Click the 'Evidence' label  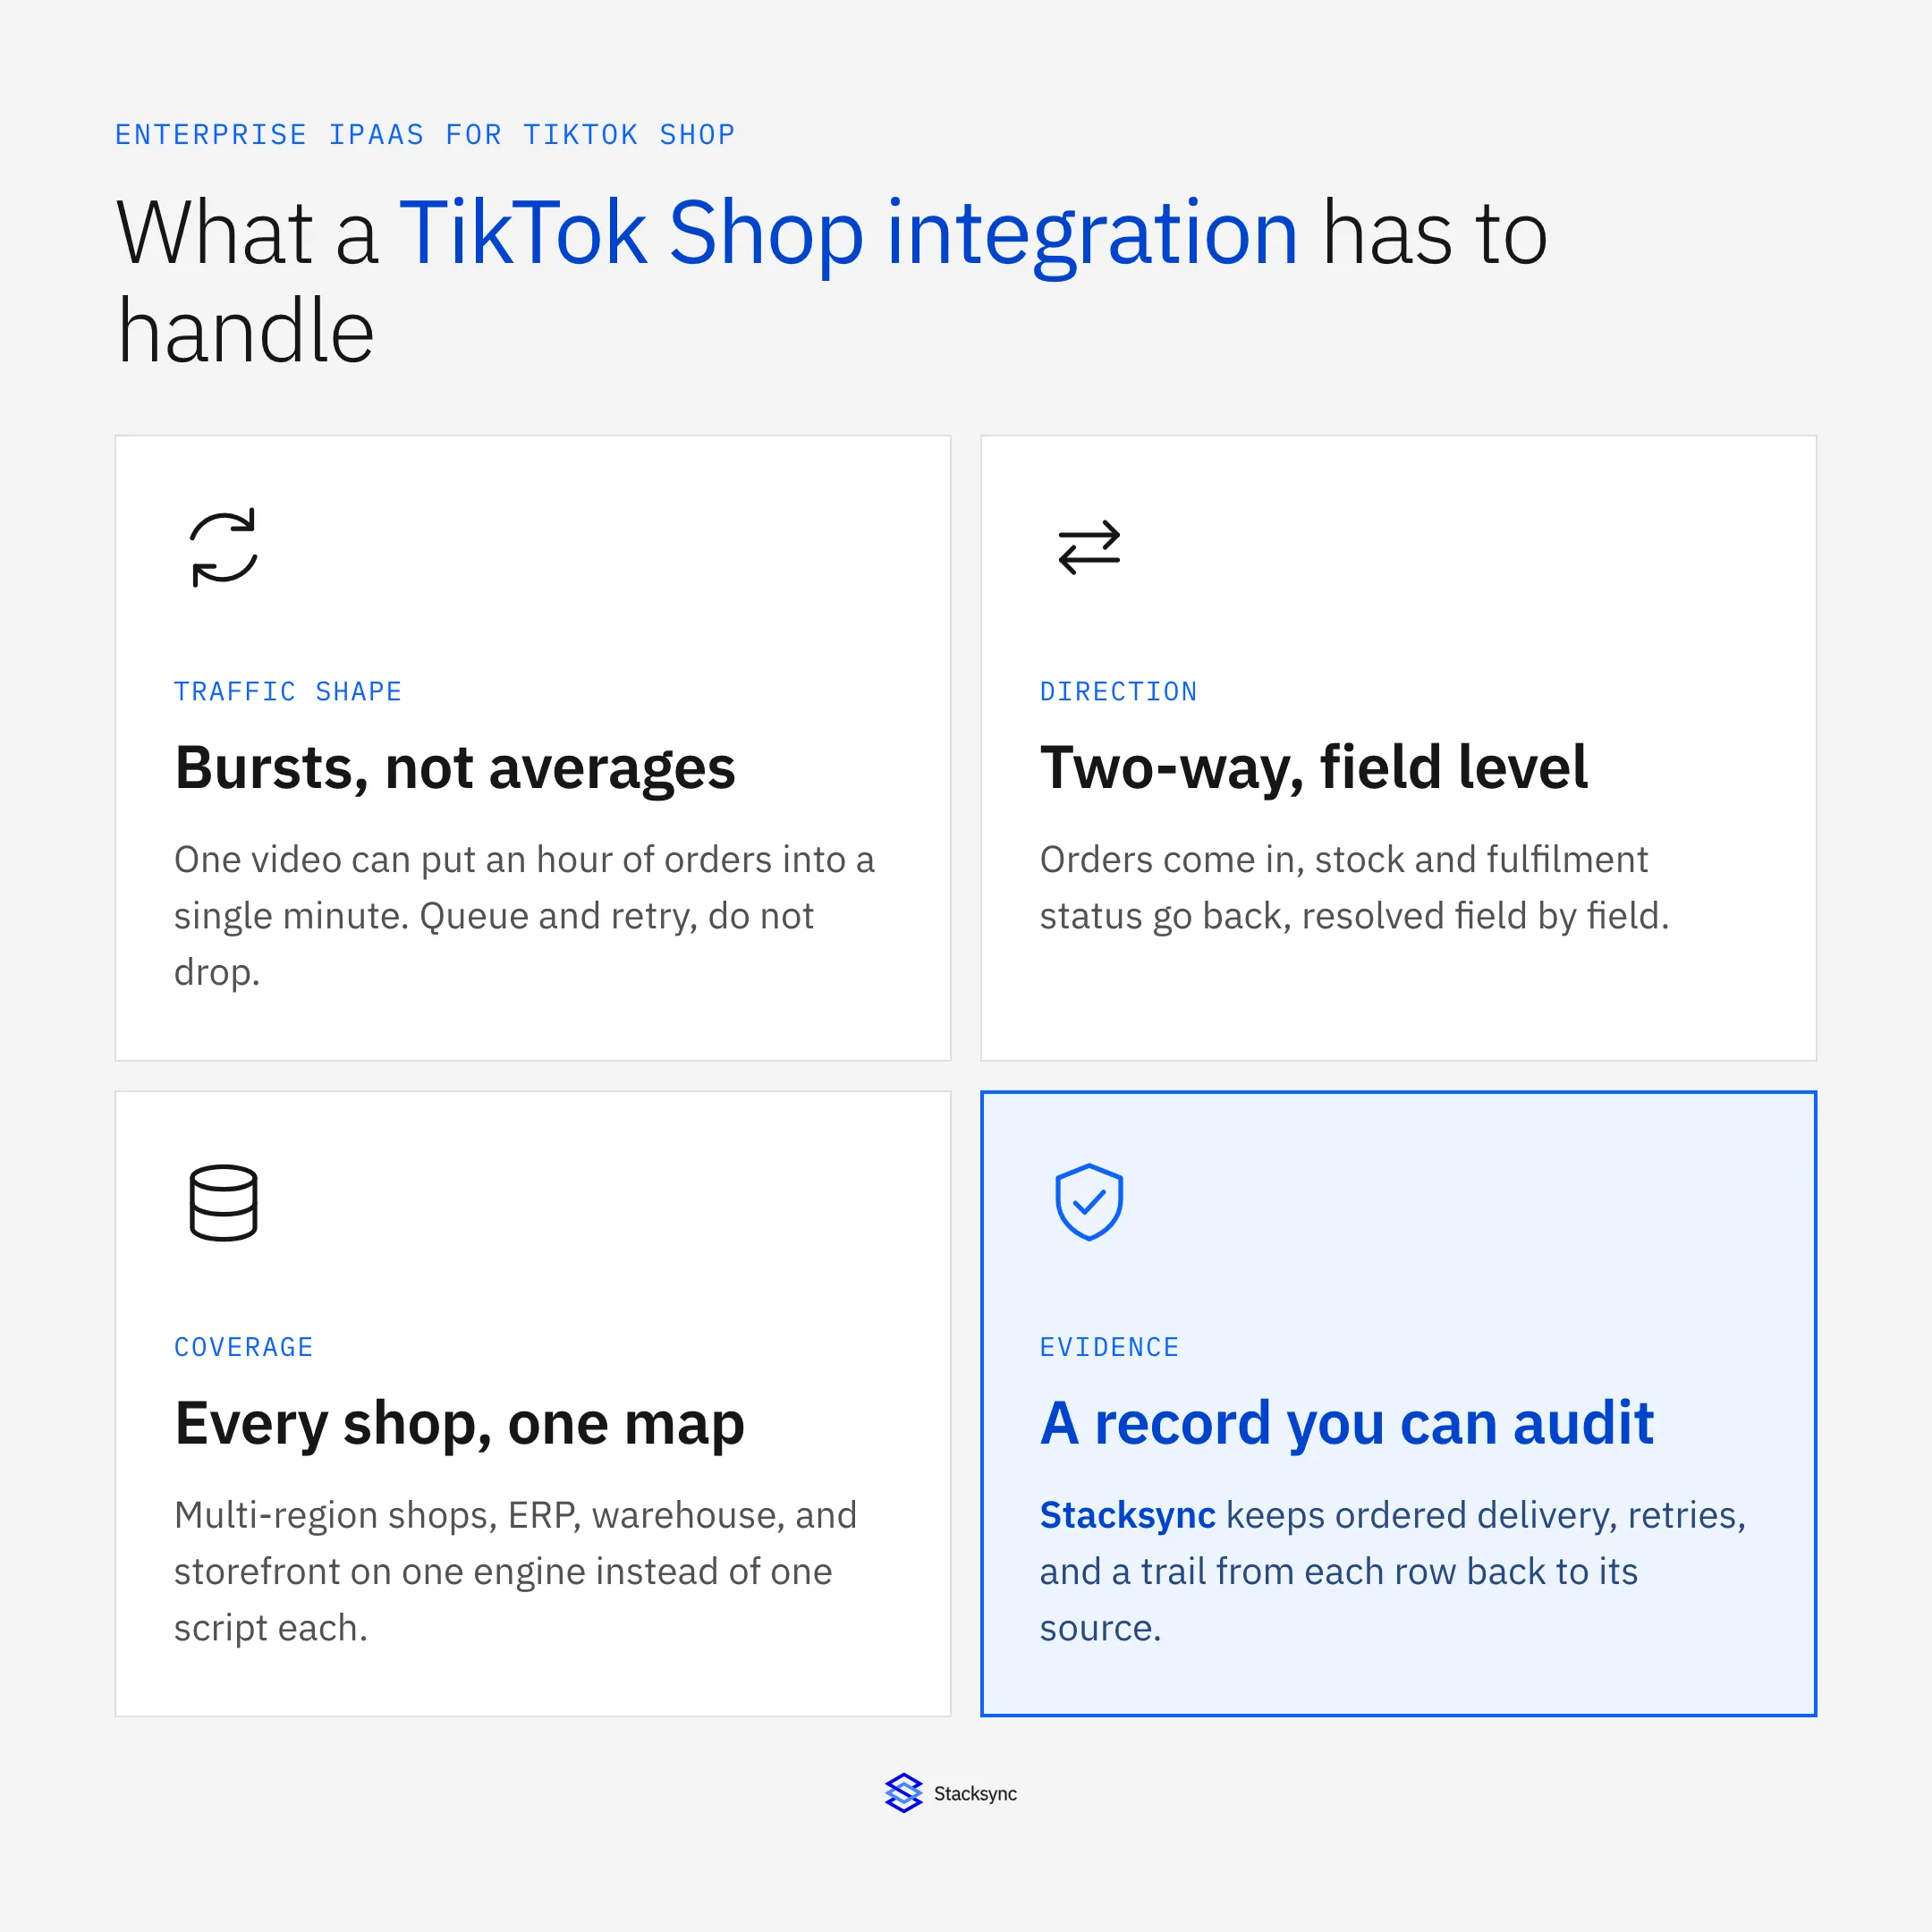(1109, 1347)
